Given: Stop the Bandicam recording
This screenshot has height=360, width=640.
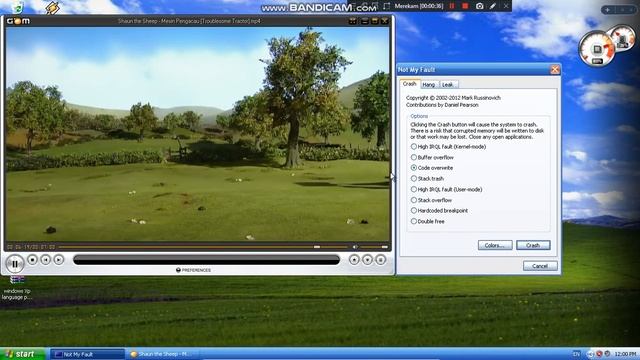Looking at the screenshot, I should tap(465, 6).
